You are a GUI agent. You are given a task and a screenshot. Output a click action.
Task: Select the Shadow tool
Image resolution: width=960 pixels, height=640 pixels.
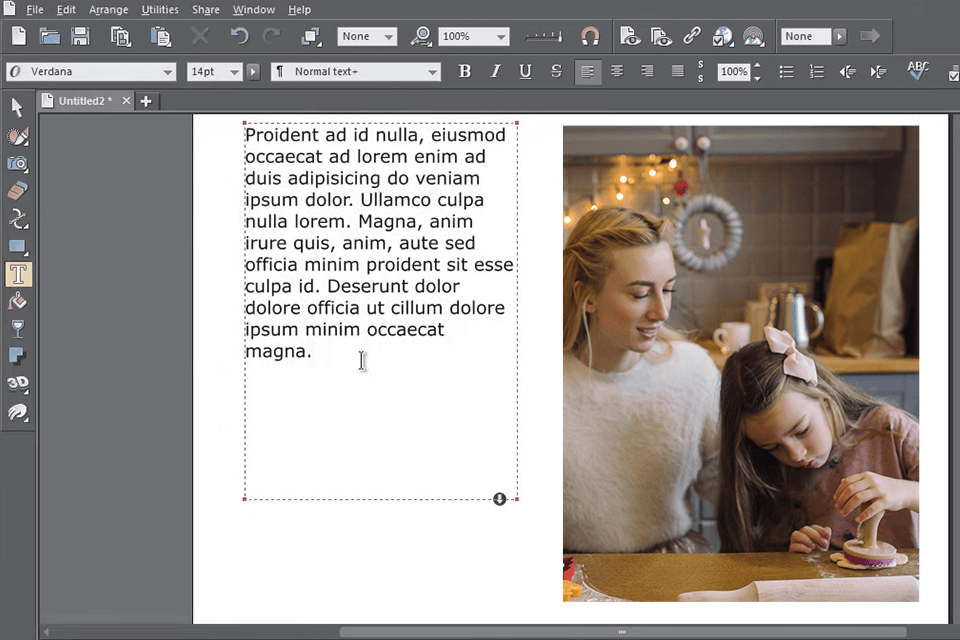pos(17,356)
